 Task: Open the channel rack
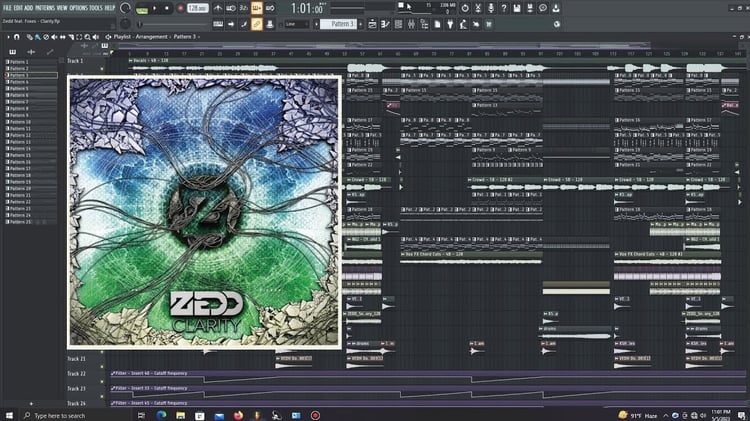(x=398, y=24)
